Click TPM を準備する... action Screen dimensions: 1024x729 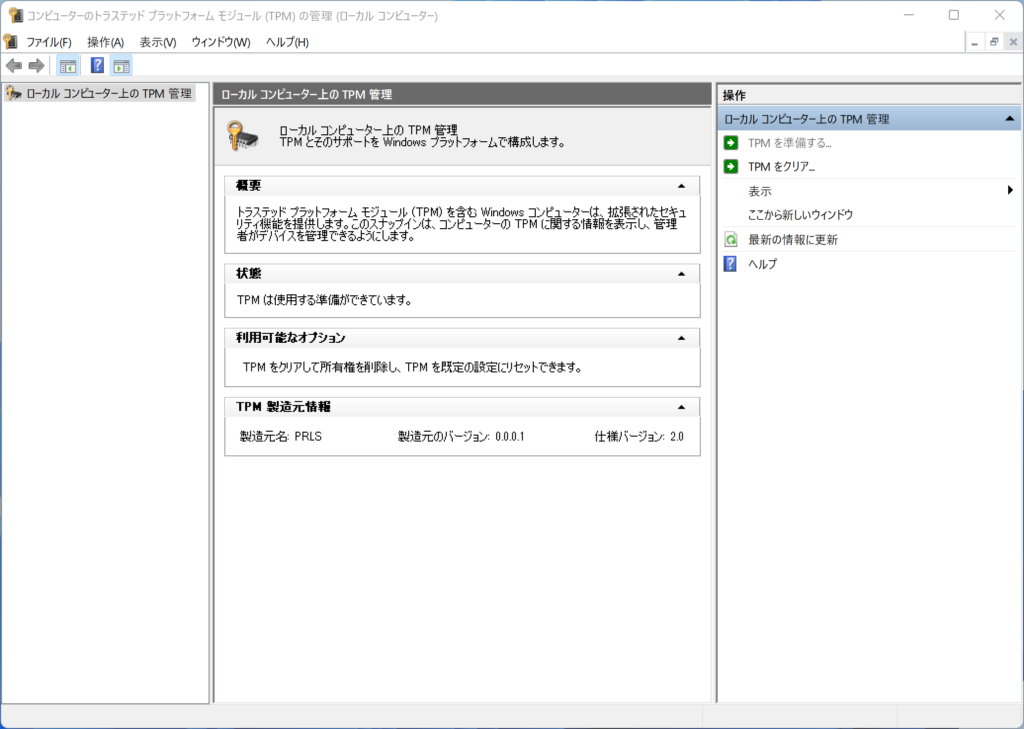790,143
